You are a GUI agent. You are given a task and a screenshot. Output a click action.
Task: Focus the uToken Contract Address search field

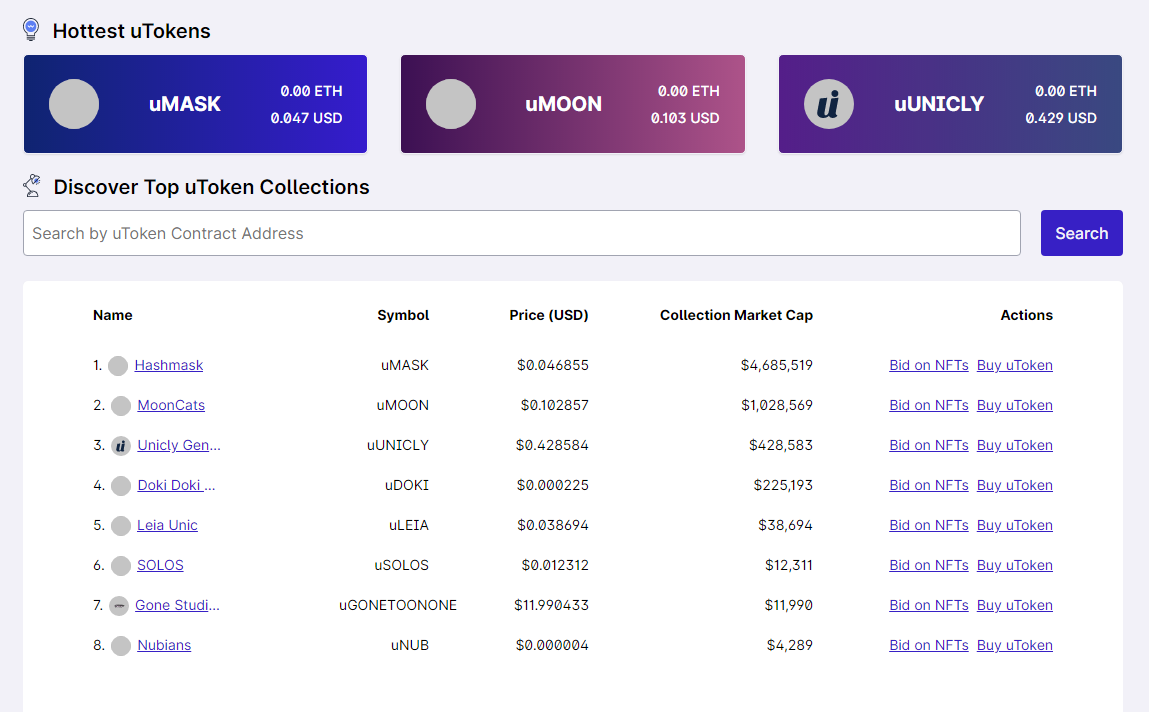[521, 233]
